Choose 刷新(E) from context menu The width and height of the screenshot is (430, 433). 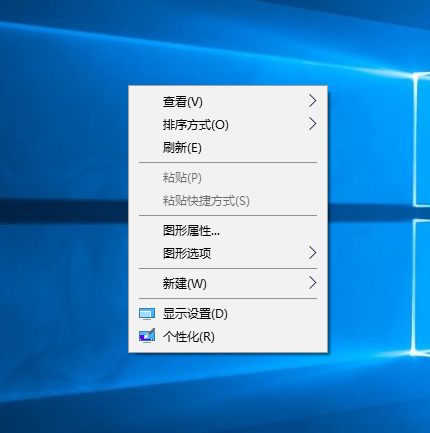point(228,148)
